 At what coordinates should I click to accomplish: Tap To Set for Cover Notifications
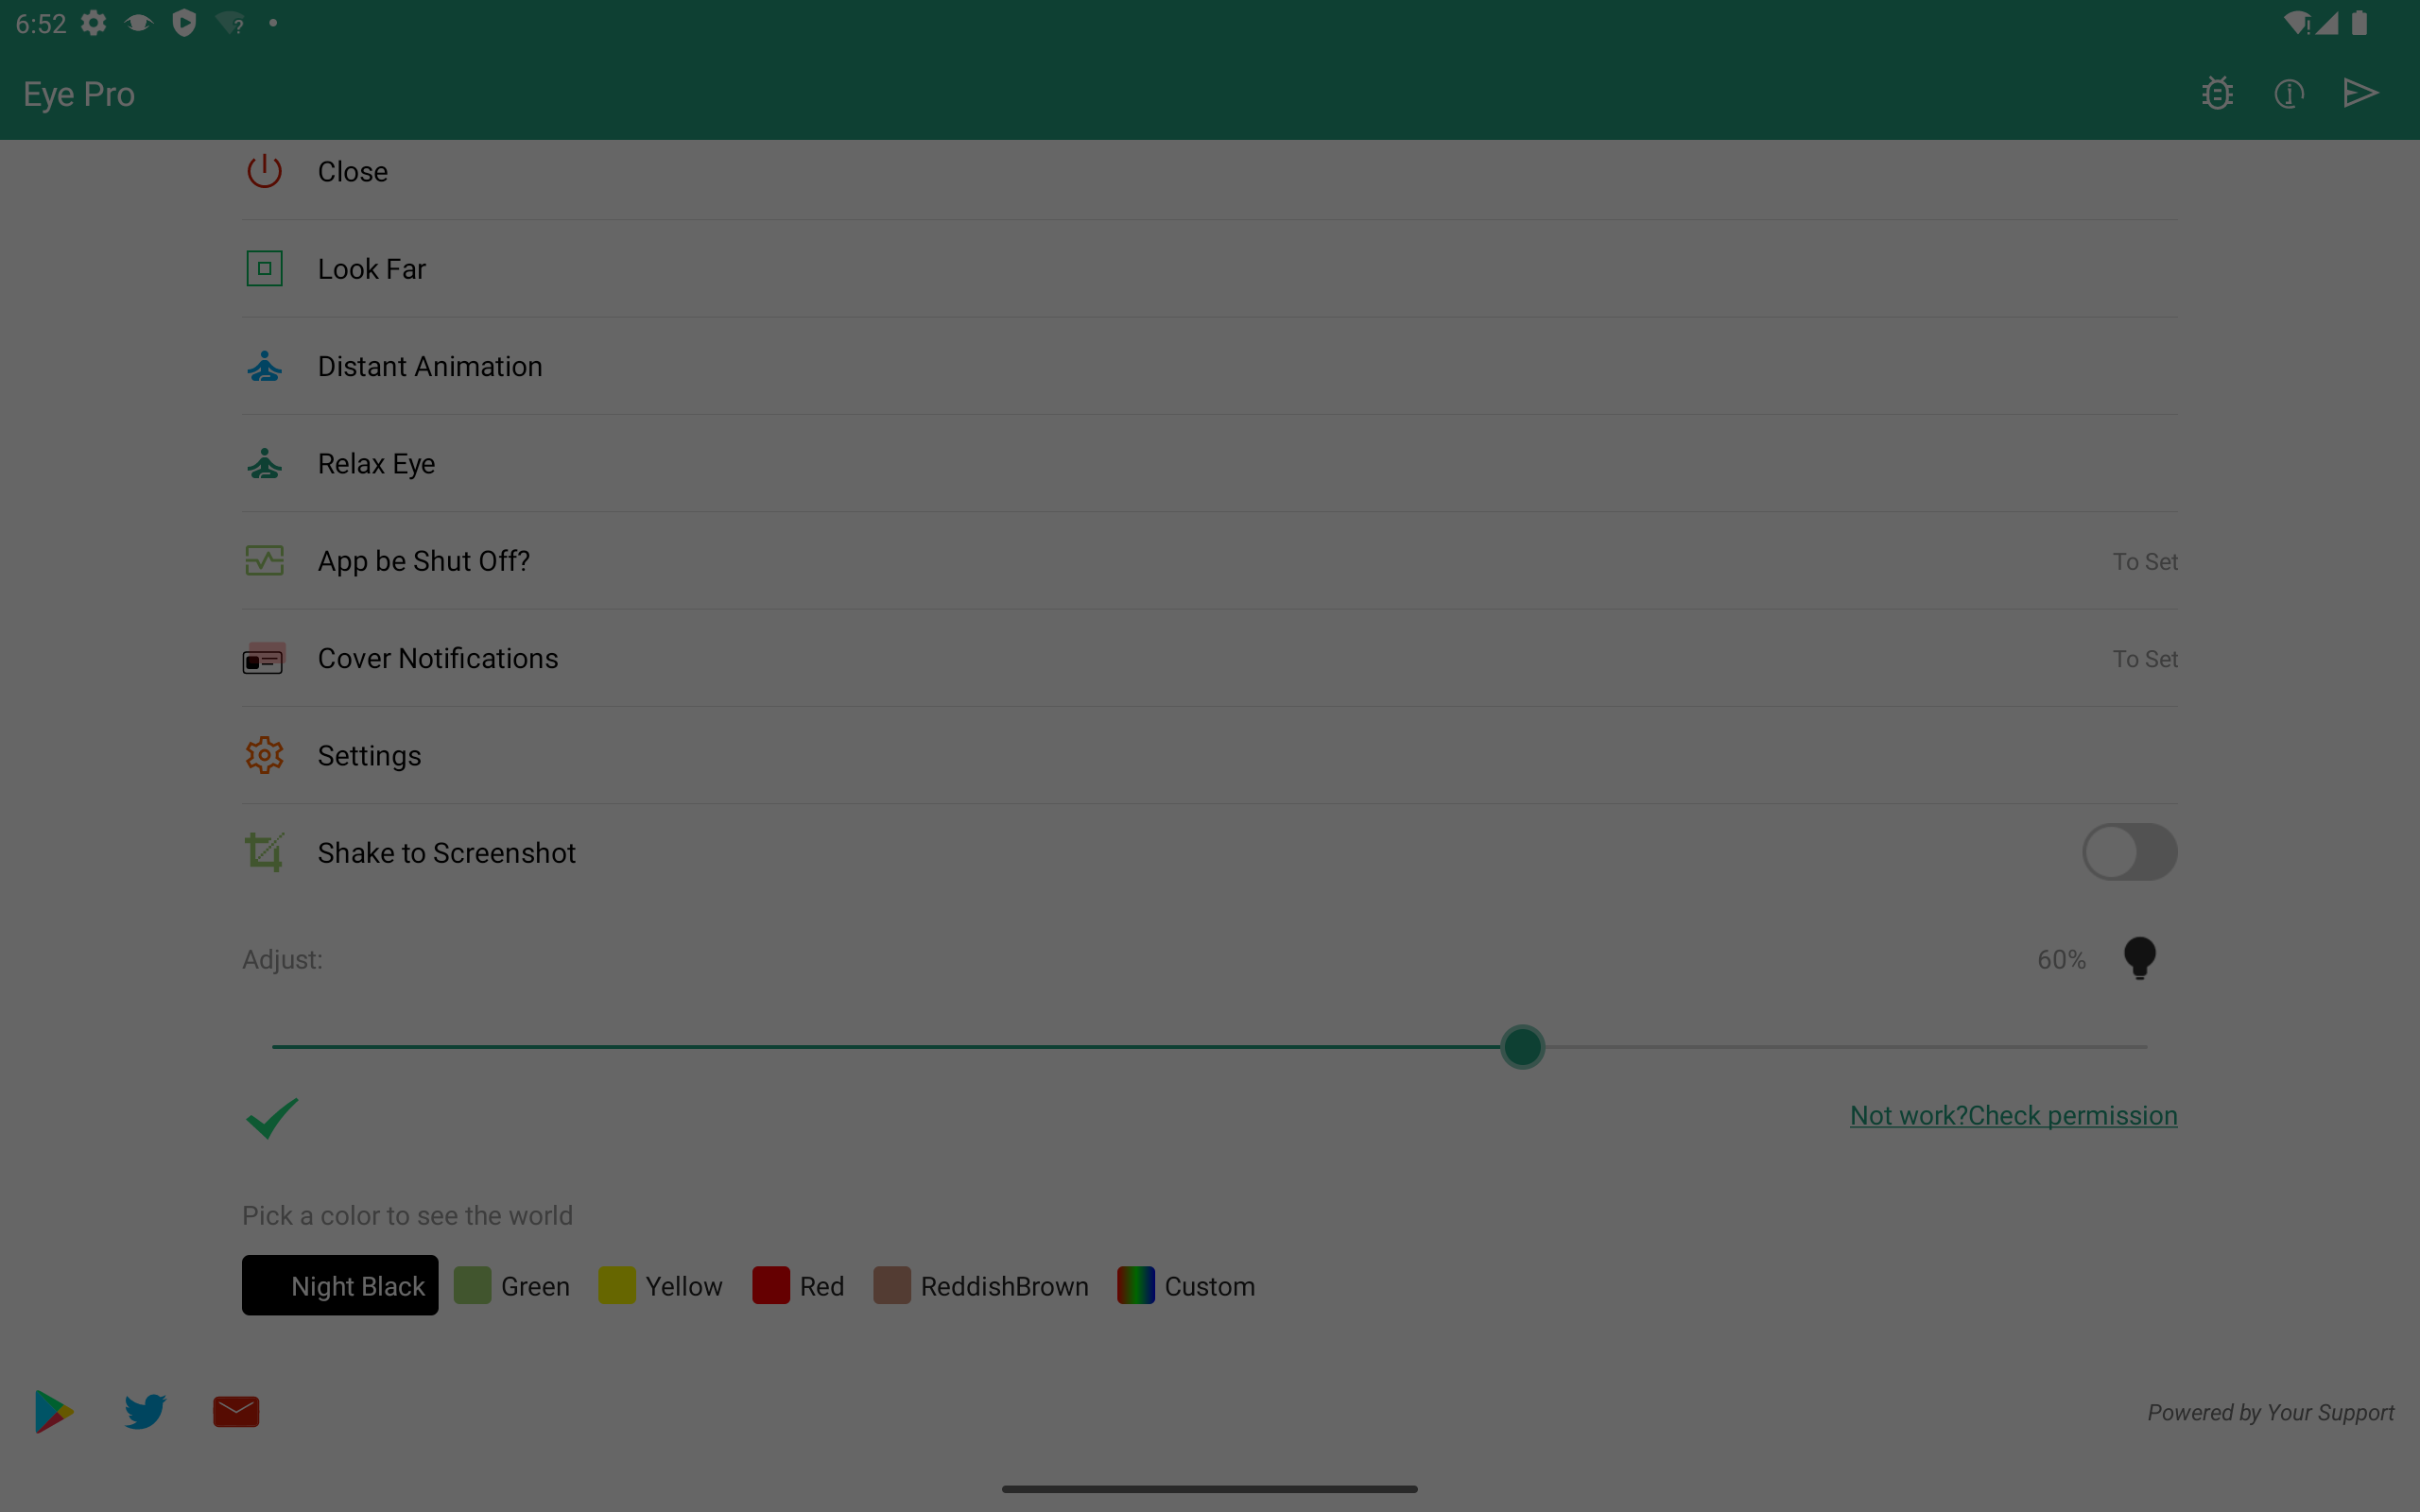2145,659
